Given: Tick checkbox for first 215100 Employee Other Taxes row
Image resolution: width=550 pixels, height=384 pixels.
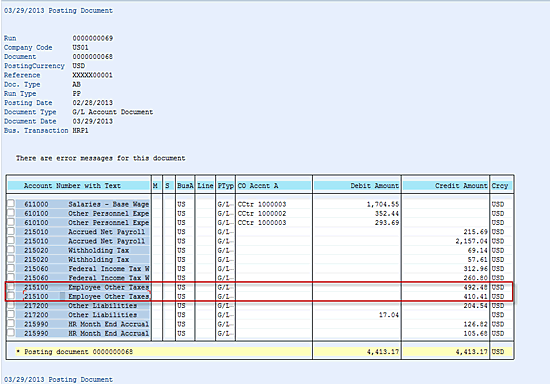Looking at the screenshot, I should coord(11,287).
